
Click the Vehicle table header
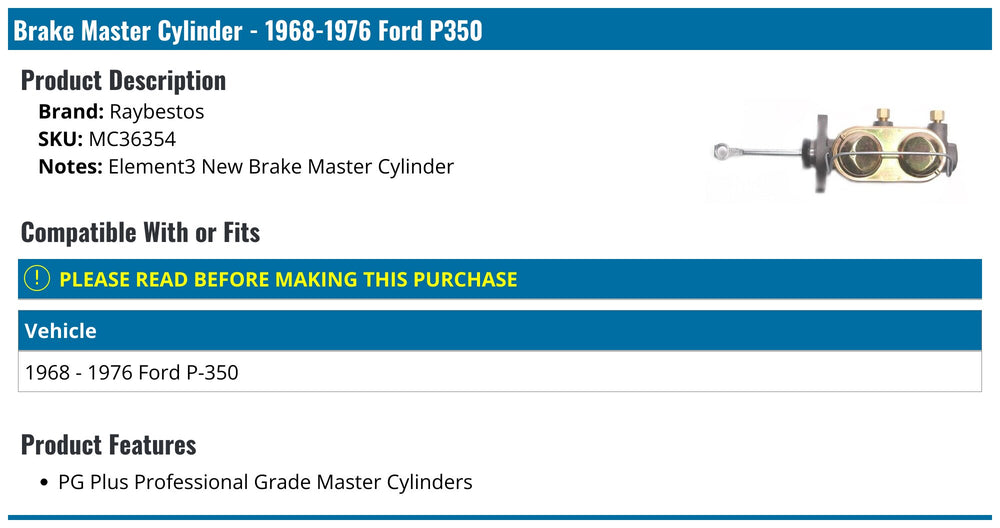(x=499, y=330)
